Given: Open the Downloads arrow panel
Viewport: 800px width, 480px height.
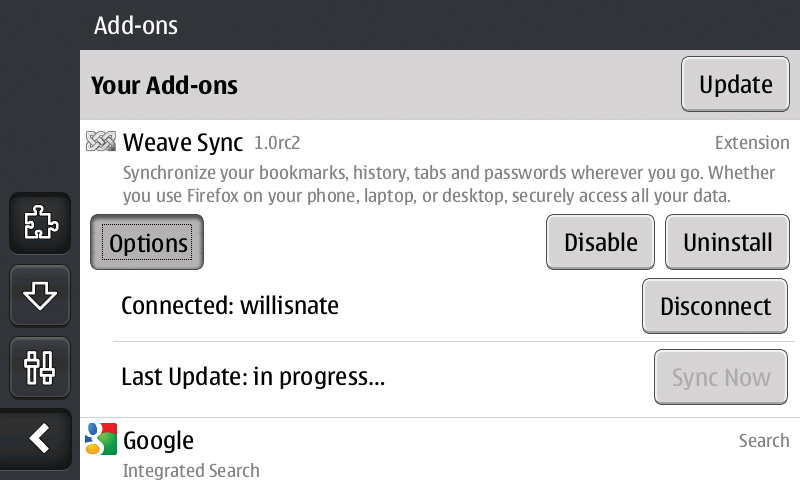Looking at the screenshot, I should (x=40, y=295).
